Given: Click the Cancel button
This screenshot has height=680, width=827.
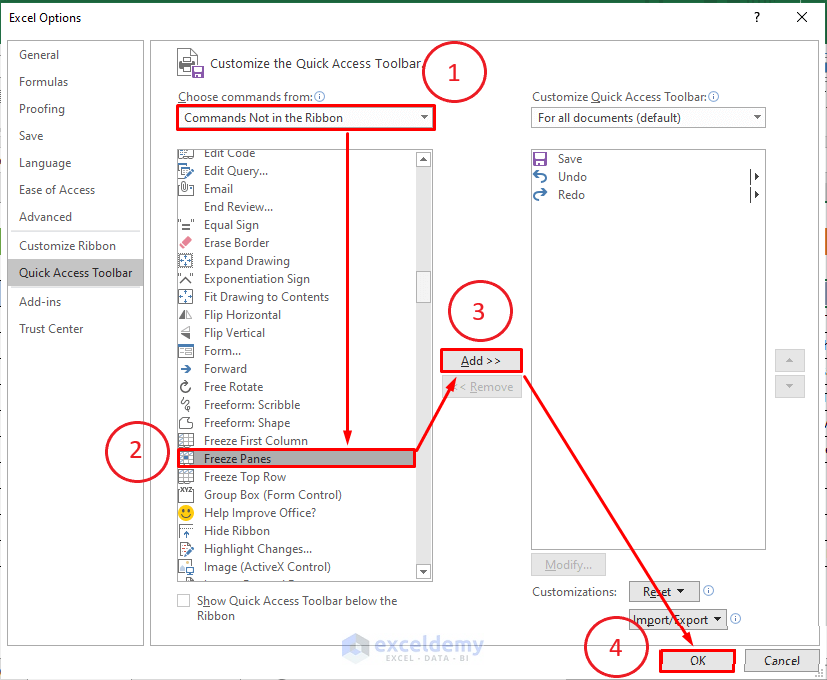Looking at the screenshot, I should pos(782,660).
